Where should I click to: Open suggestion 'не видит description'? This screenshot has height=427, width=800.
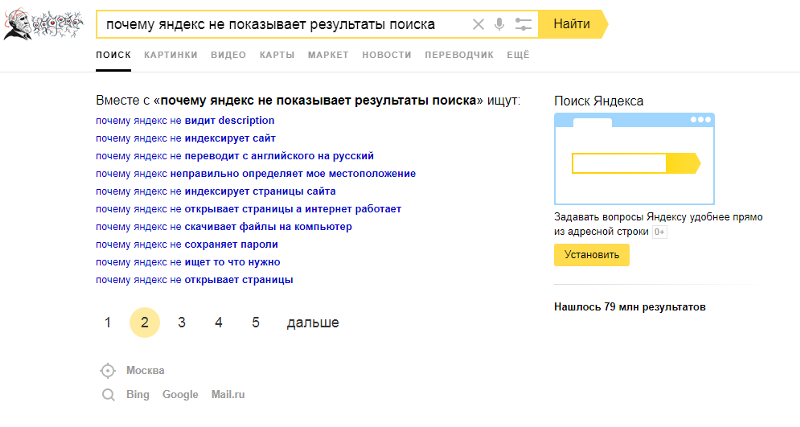tap(185, 120)
